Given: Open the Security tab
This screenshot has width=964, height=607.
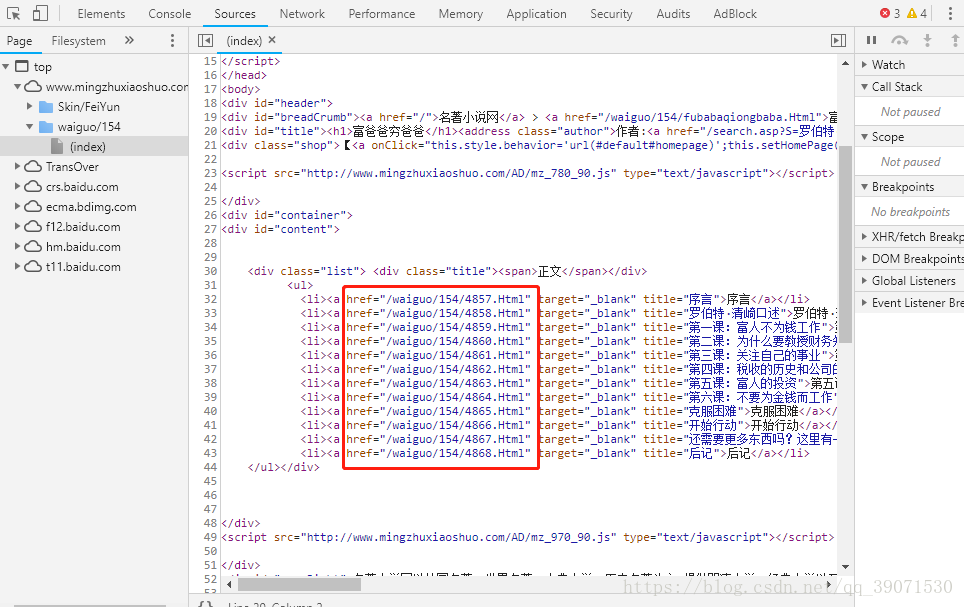Looking at the screenshot, I should pos(611,14).
